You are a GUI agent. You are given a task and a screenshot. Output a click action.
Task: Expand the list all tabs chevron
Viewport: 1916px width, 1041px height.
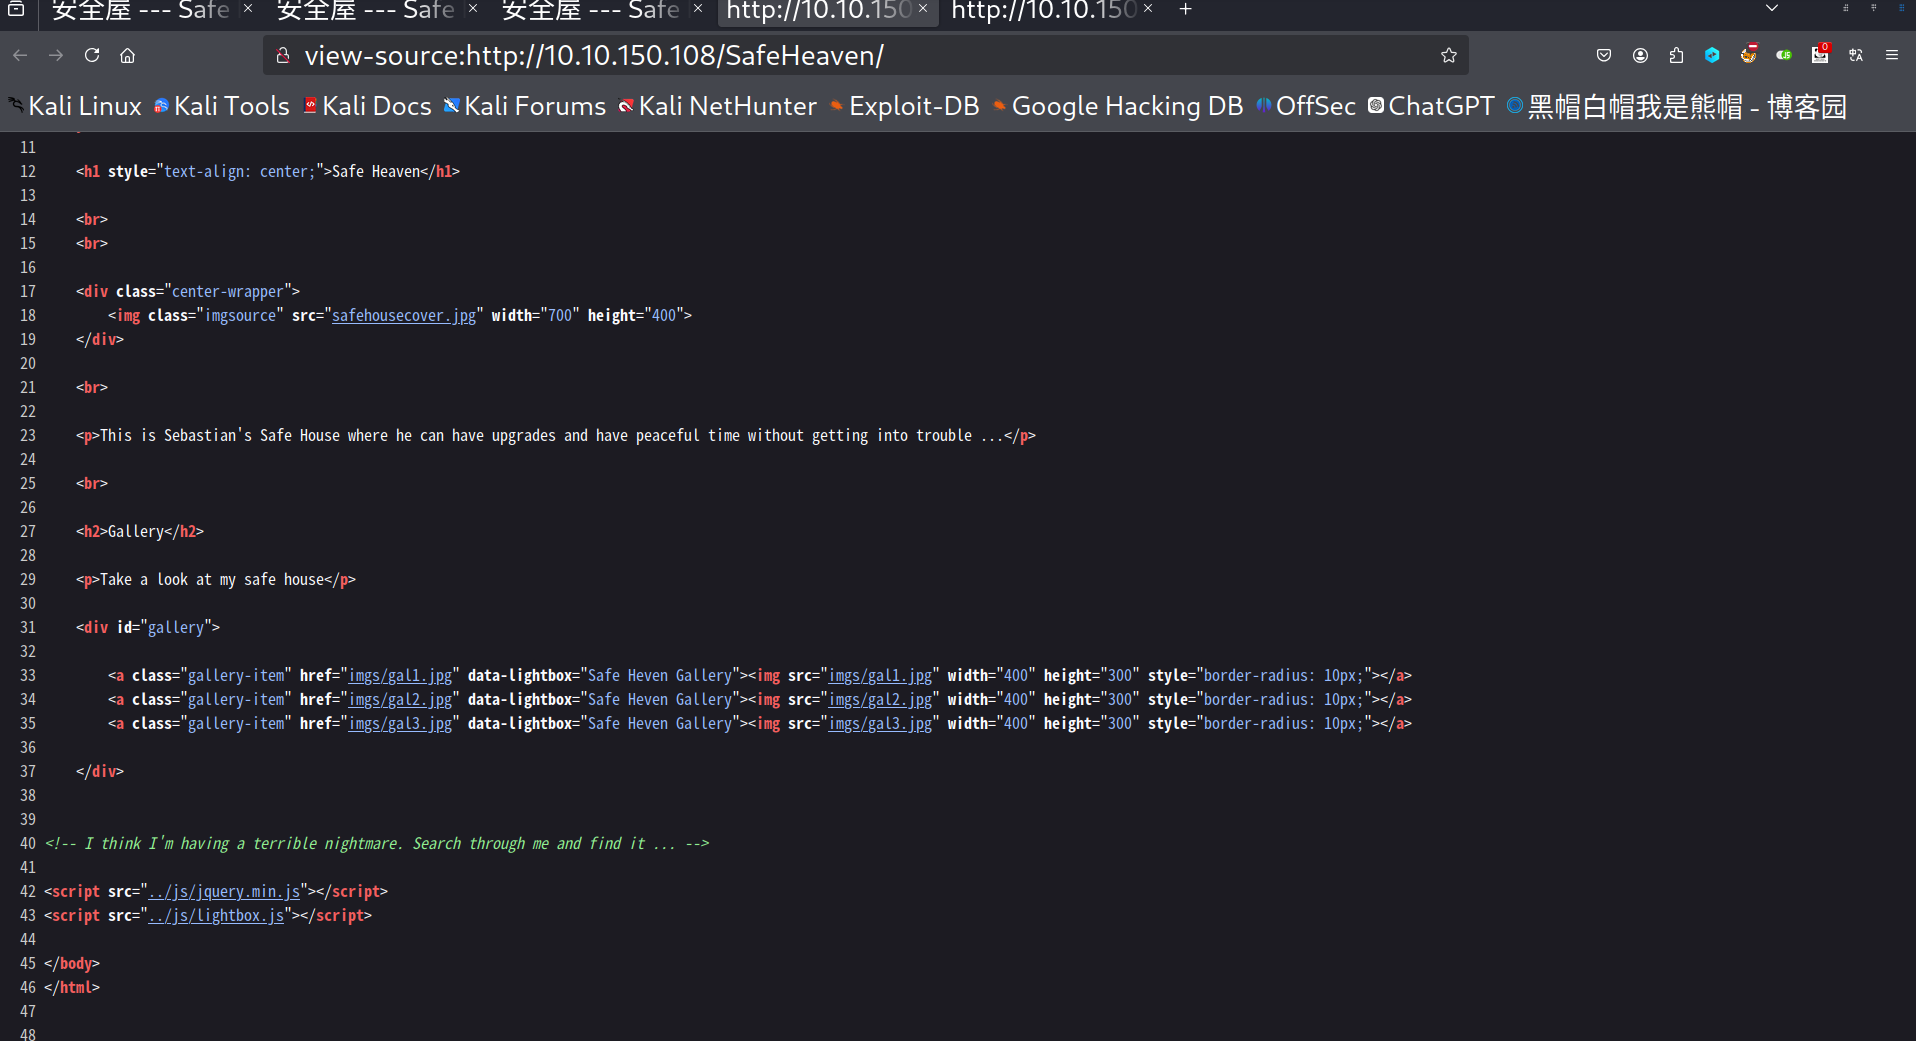[1771, 9]
